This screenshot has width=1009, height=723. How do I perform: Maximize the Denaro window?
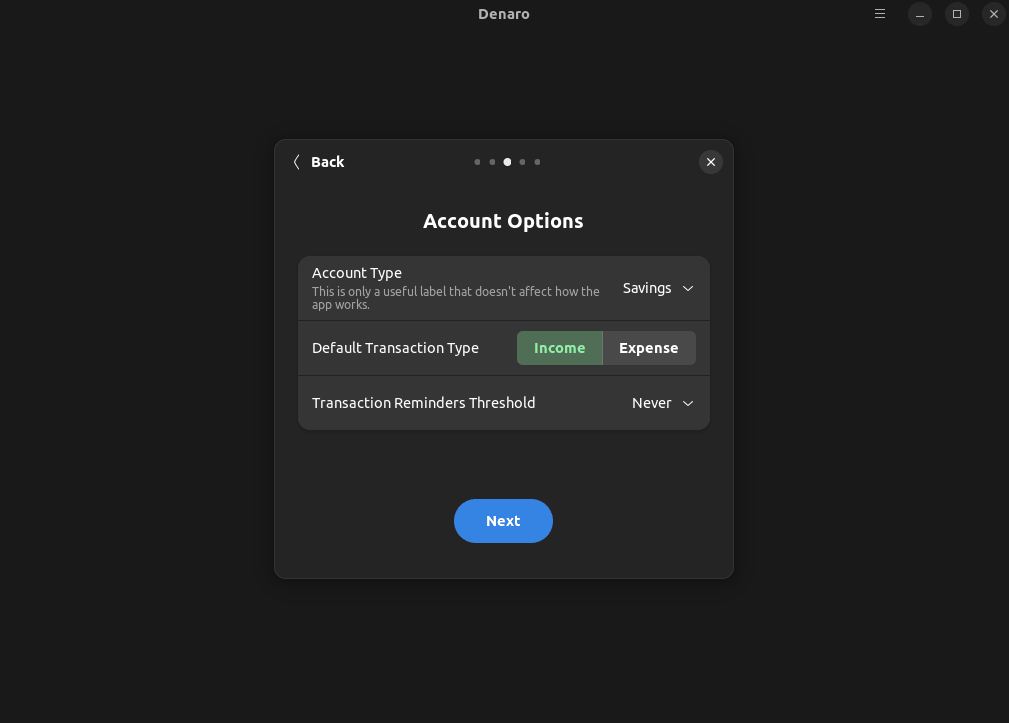957,14
